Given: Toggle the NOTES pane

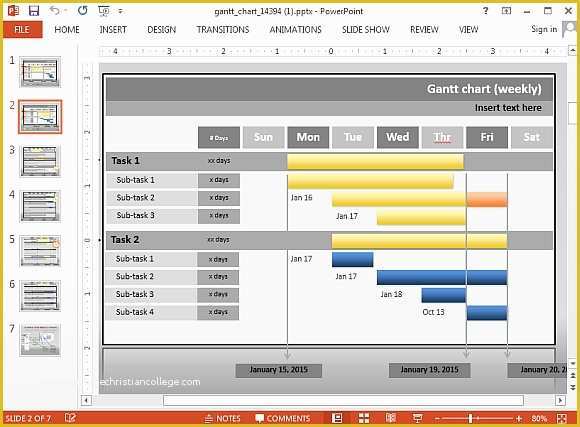Looking at the screenshot, I should [x=222, y=418].
